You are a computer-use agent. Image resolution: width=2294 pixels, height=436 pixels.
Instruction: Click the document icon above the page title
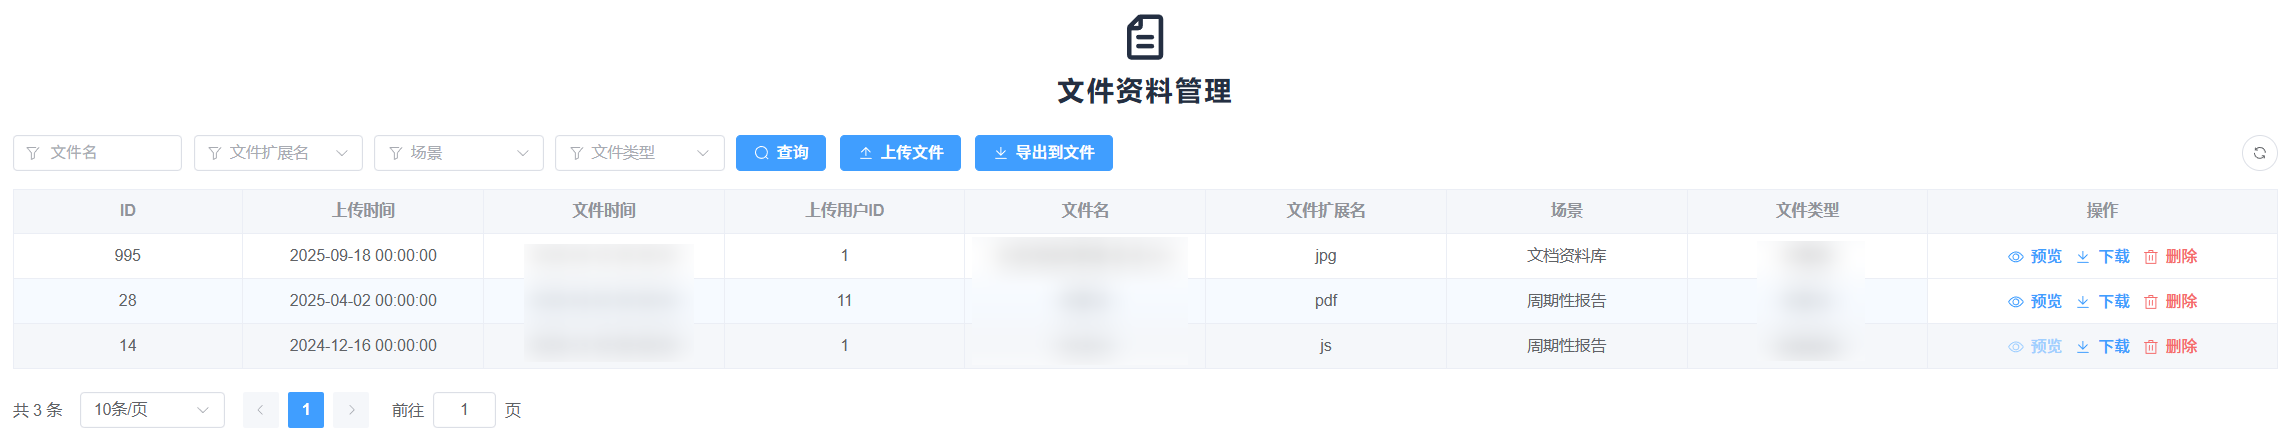coord(1145,38)
